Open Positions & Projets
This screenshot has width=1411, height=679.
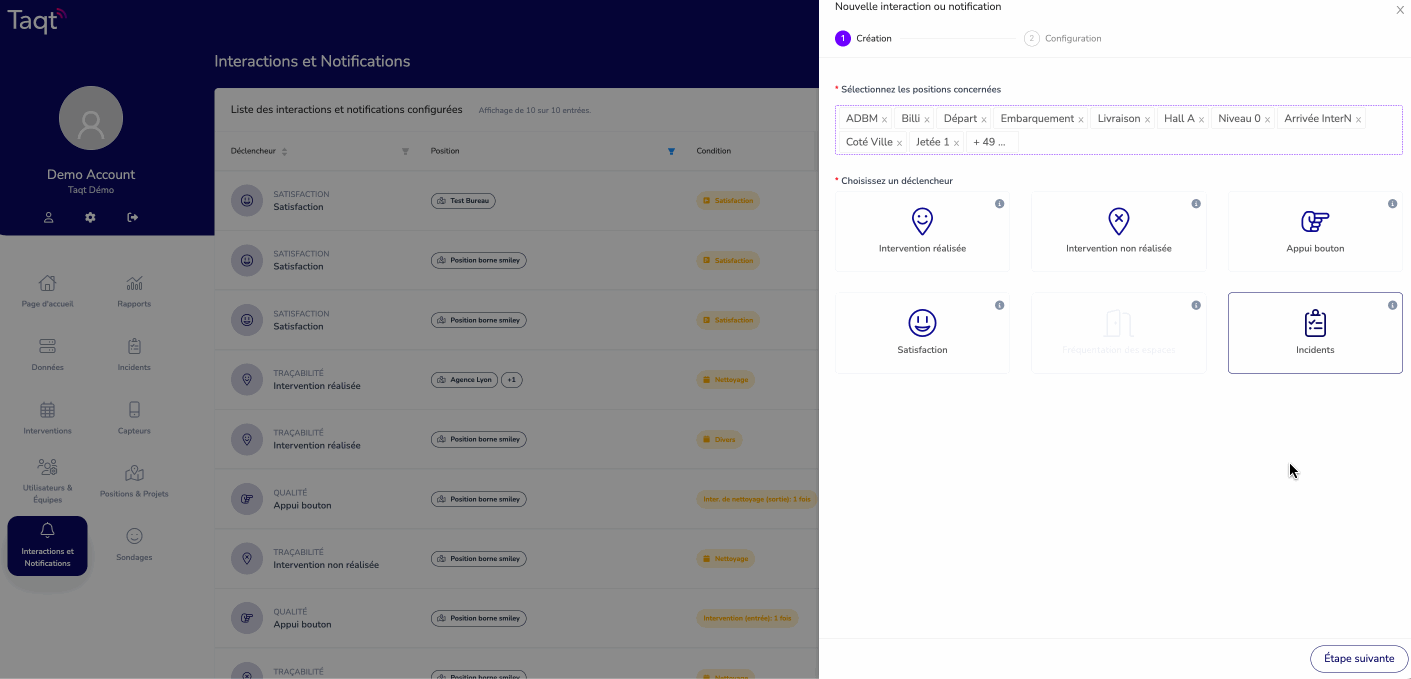coord(134,481)
